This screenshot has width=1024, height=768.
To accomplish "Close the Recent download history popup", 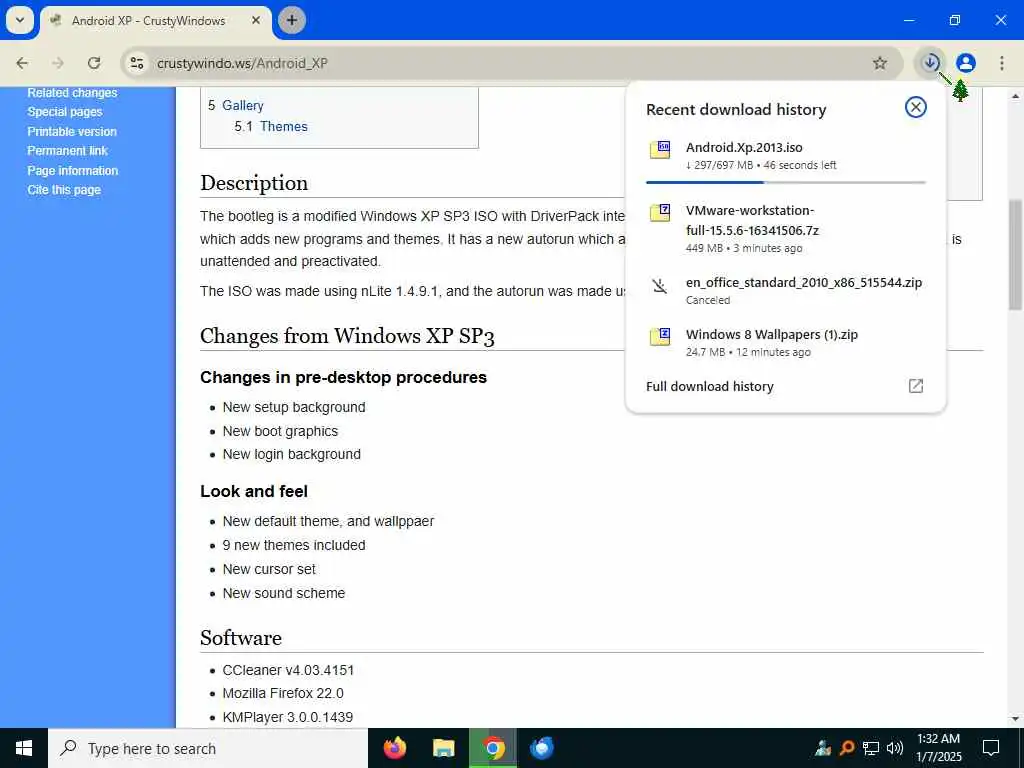I will (916, 107).
